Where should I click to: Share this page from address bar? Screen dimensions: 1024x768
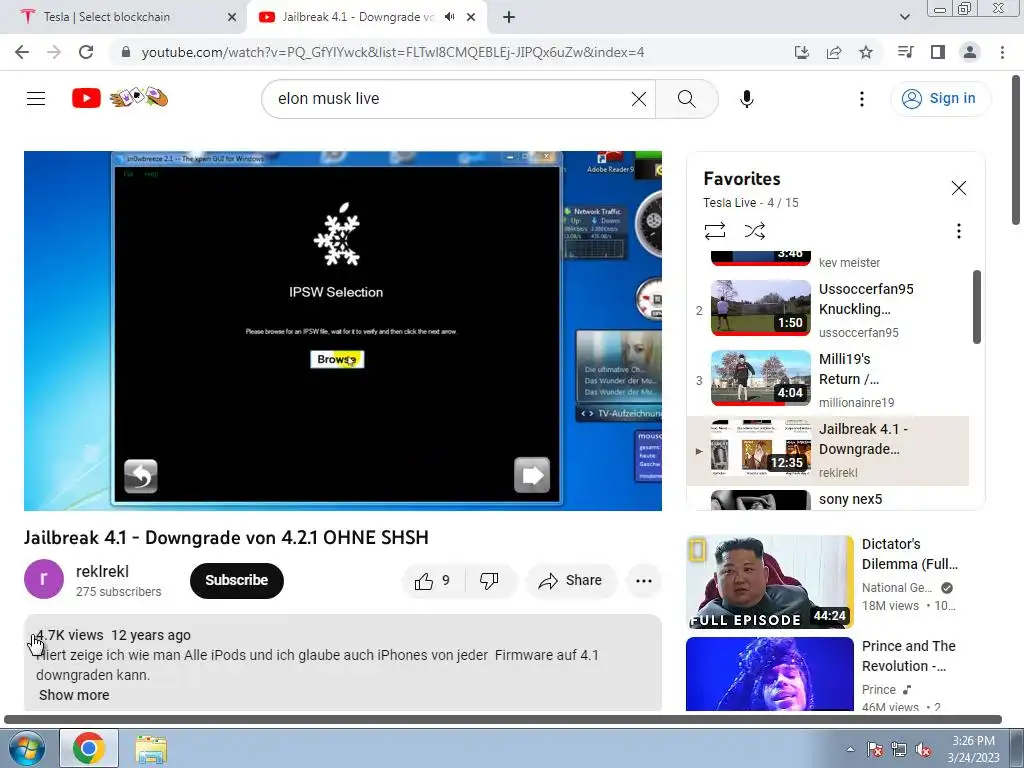click(x=833, y=52)
